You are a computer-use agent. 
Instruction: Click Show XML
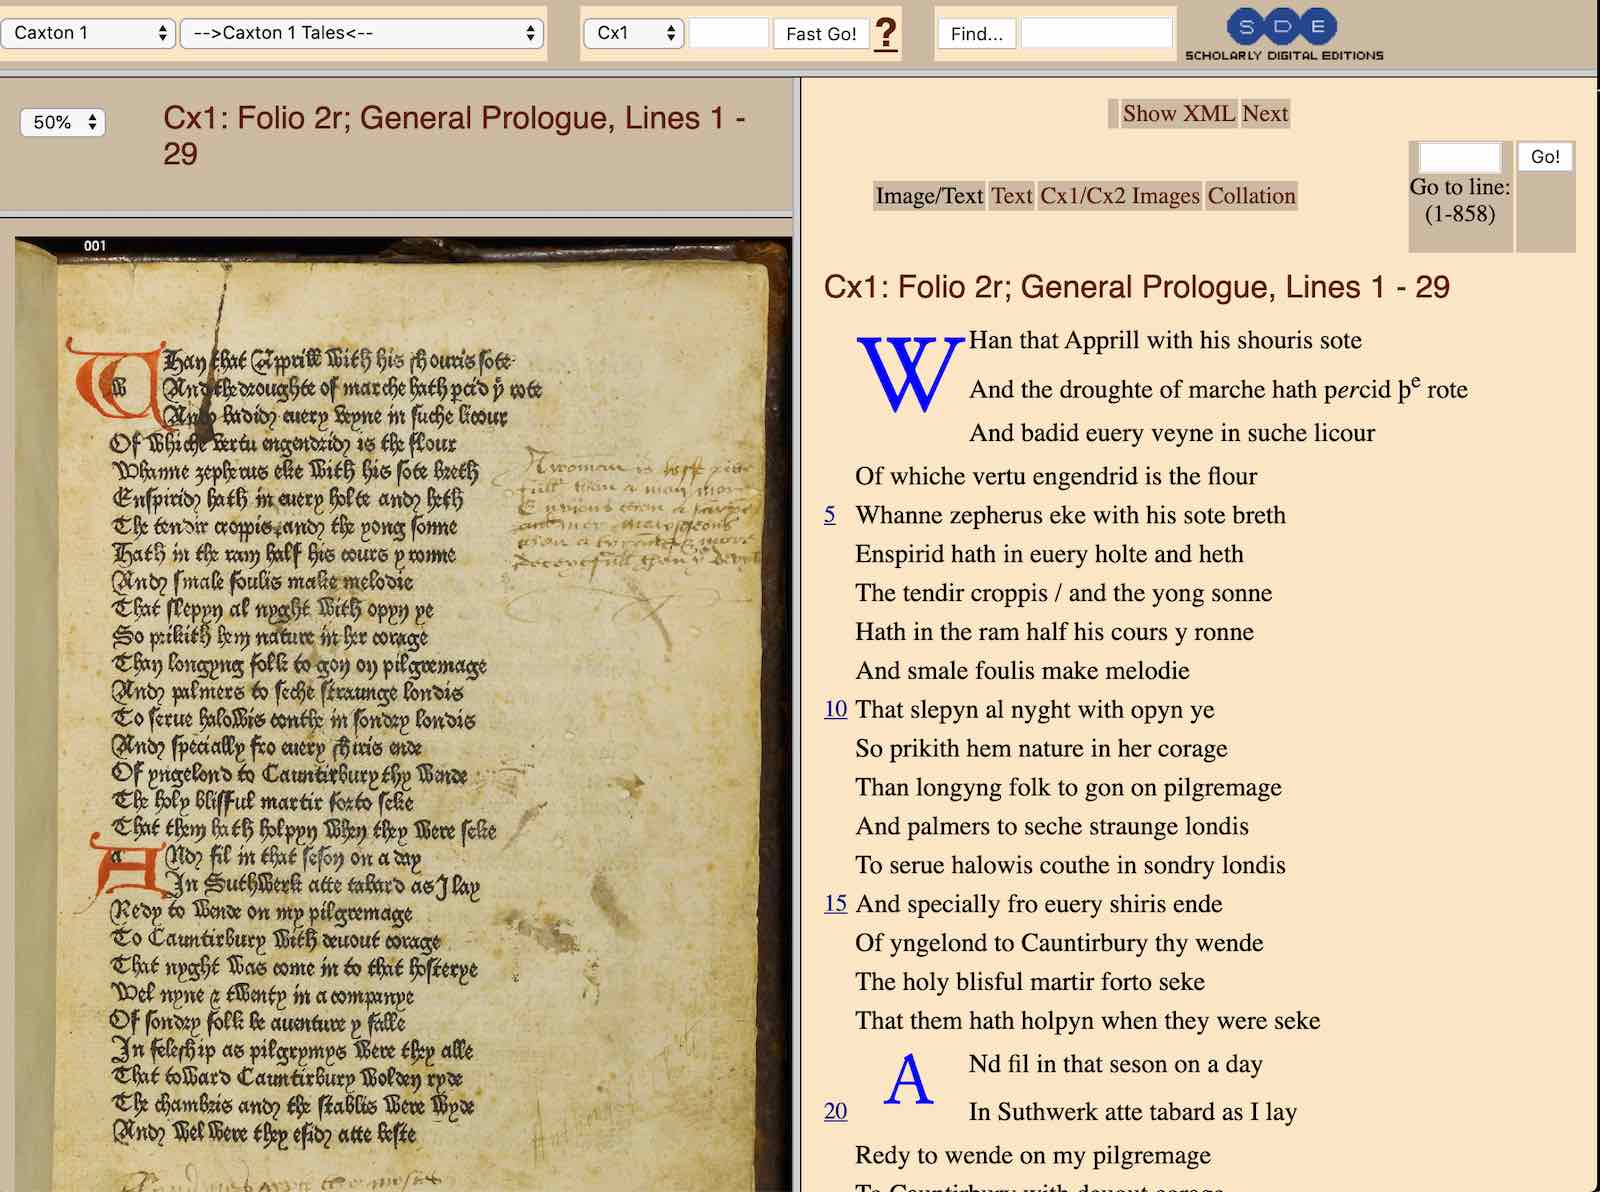coord(1178,114)
